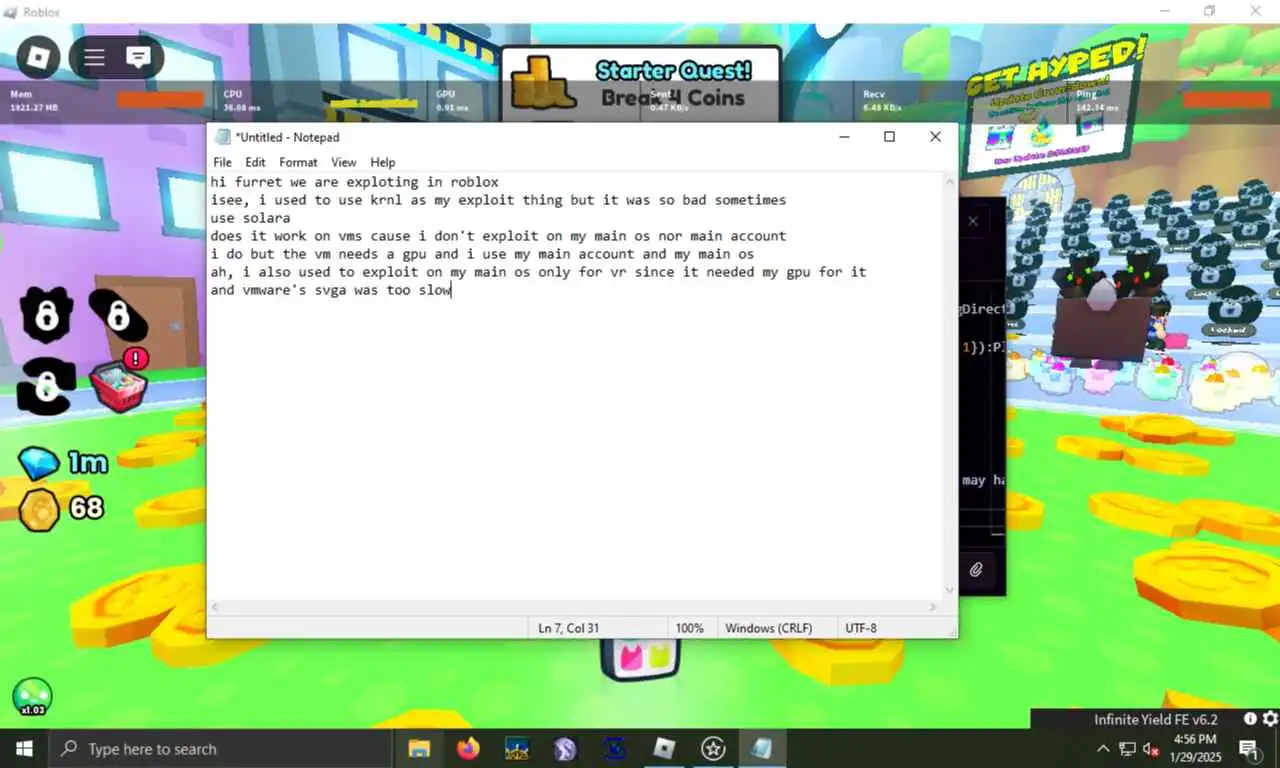Click the Starter Quest banner
The width and height of the screenshot is (1280, 768).
[640, 84]
